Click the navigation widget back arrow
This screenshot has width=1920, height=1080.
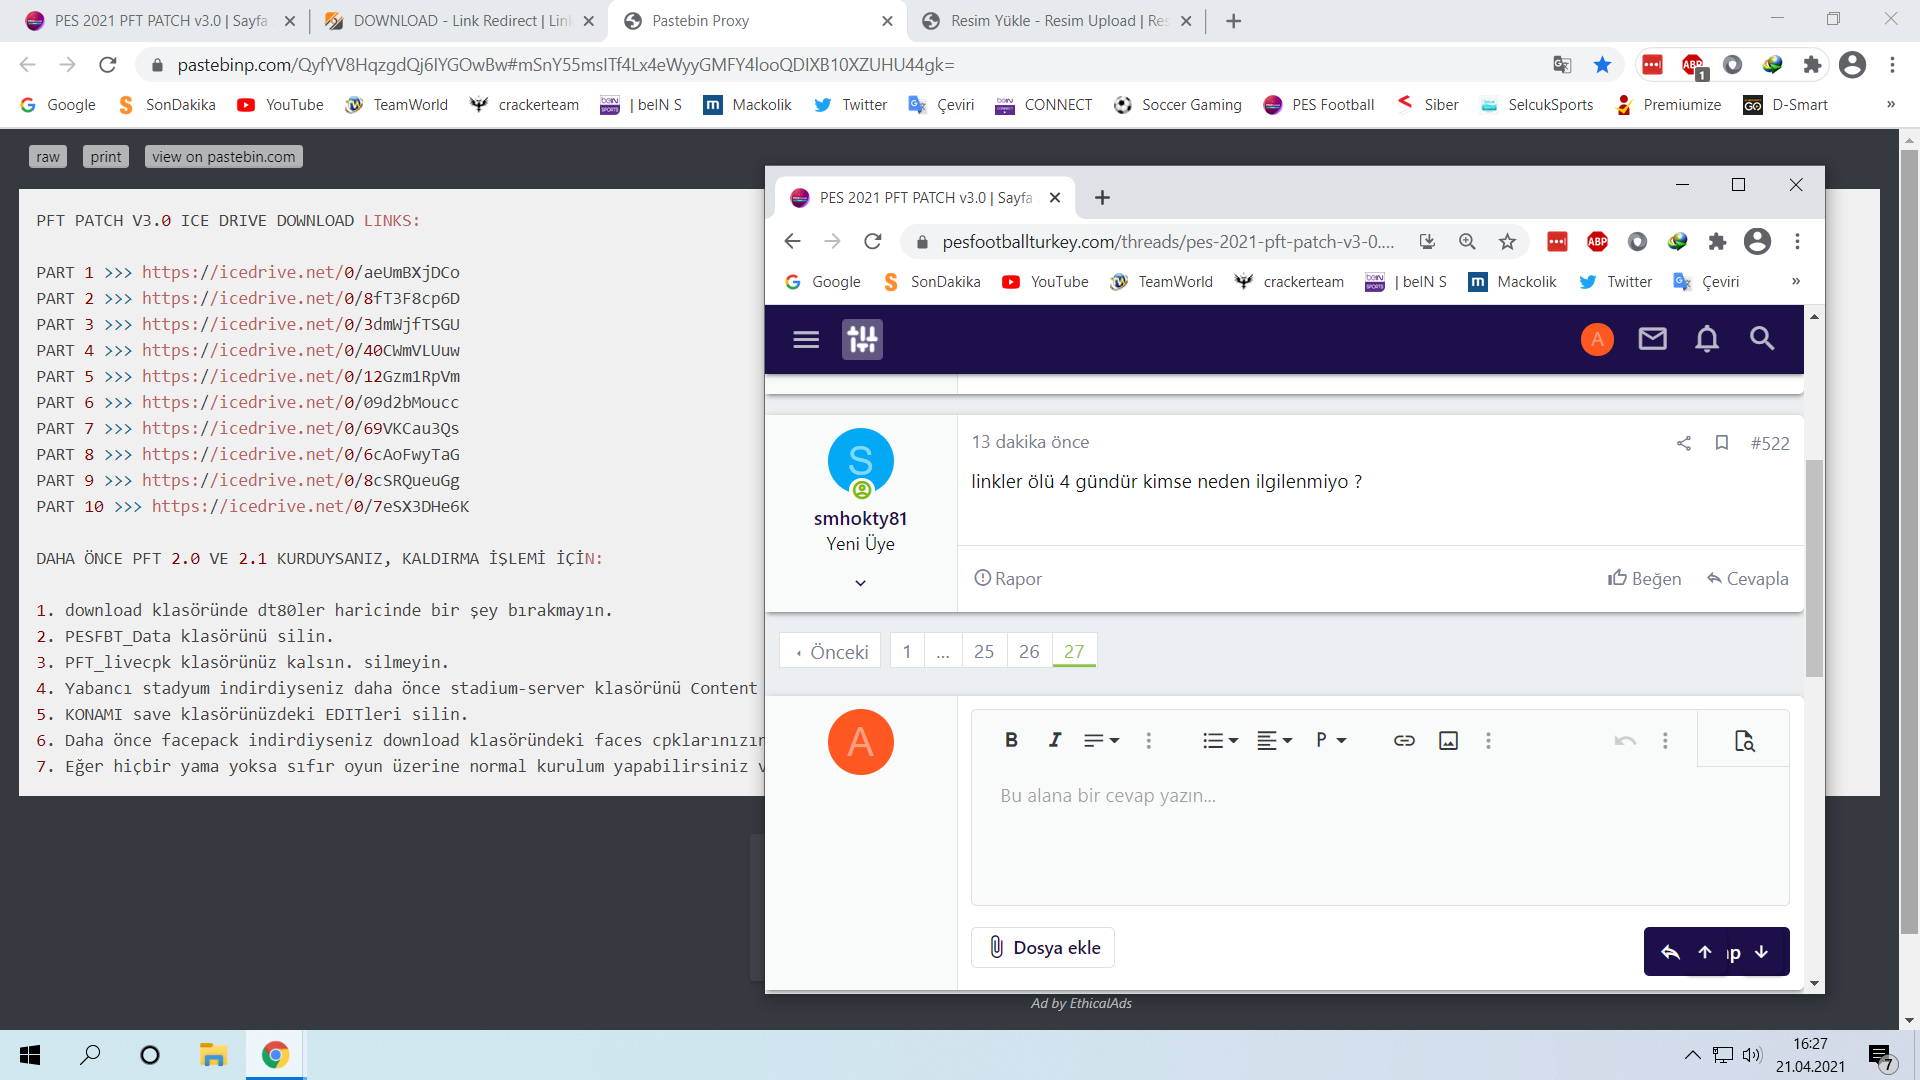click(x=1670, y=952)
